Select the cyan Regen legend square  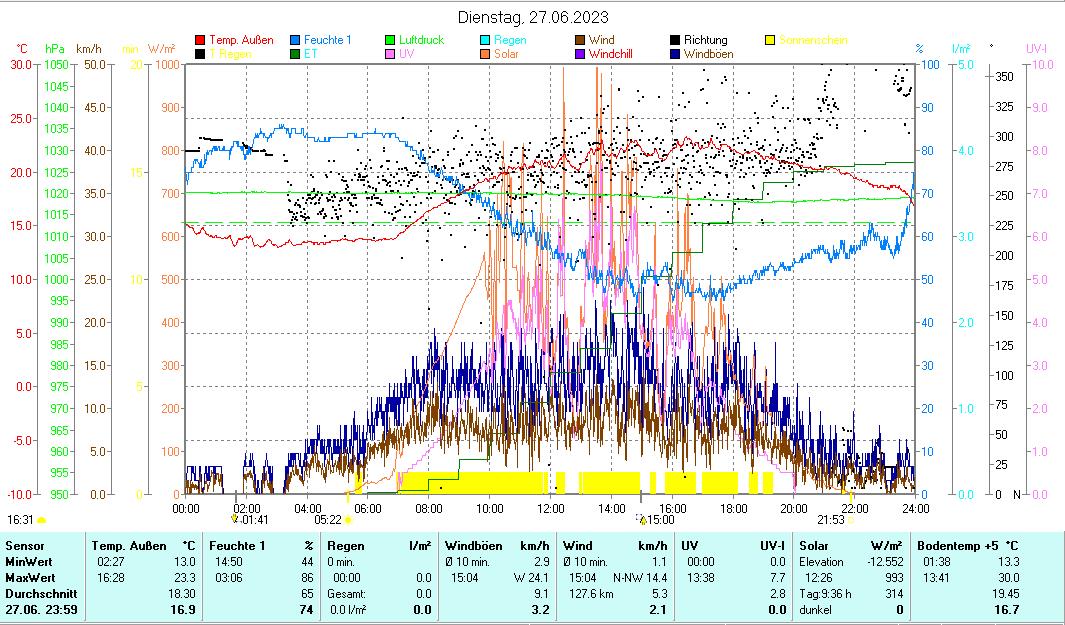point(486,41)
